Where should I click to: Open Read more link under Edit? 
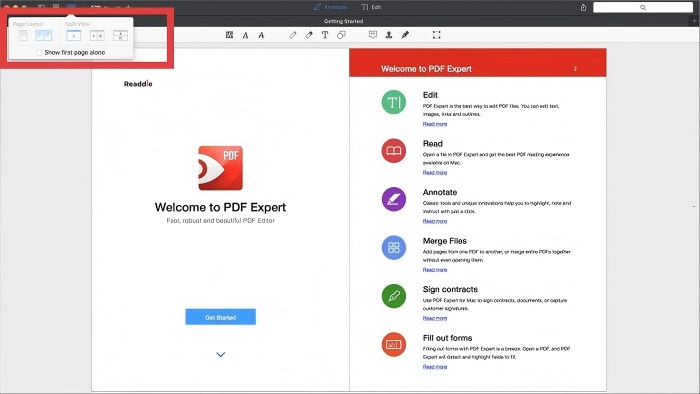pyautogui.click(x=435, y=124)
